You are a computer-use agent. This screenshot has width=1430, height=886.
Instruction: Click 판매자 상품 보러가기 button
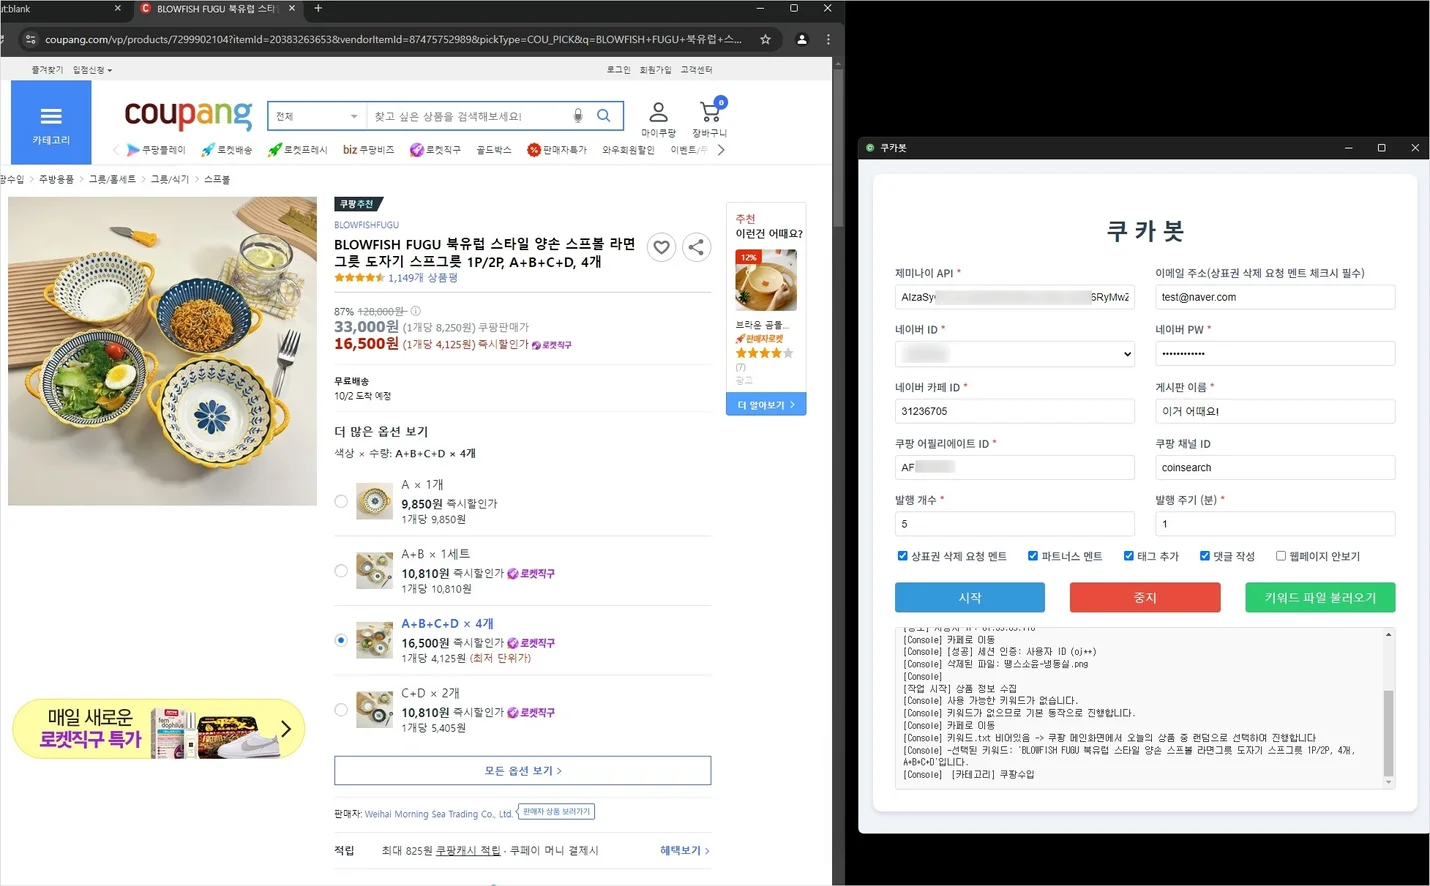click(556, 811)
